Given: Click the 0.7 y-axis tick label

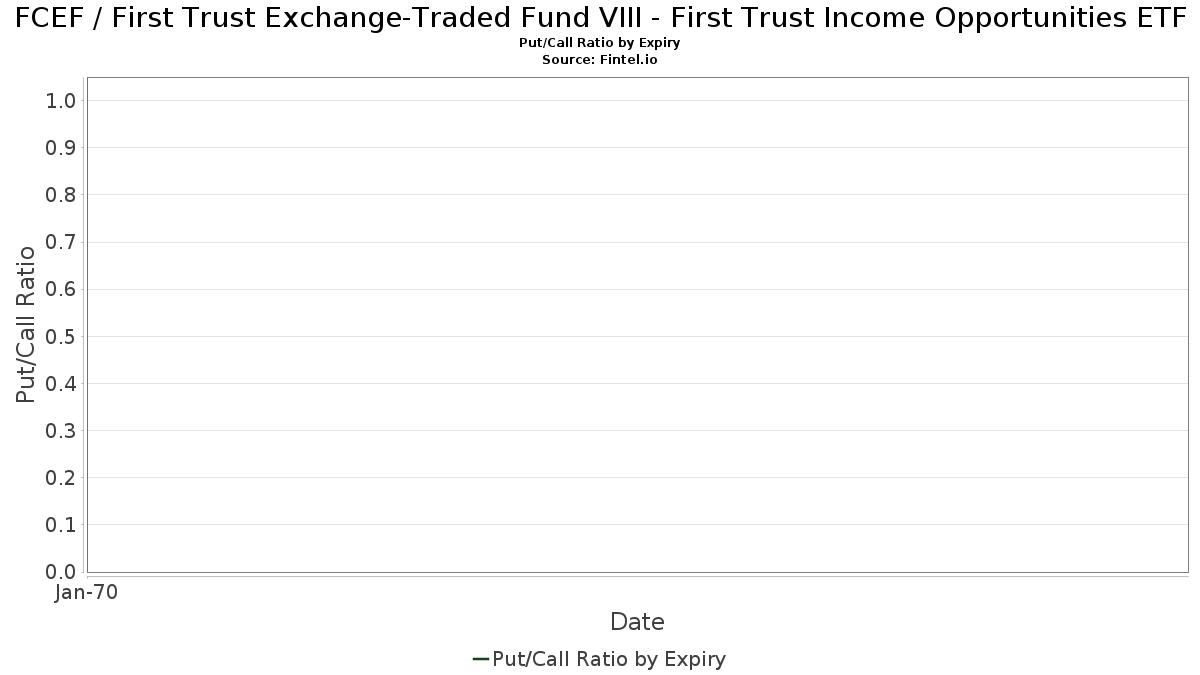Looking at the screenshot, I should 61,242.
